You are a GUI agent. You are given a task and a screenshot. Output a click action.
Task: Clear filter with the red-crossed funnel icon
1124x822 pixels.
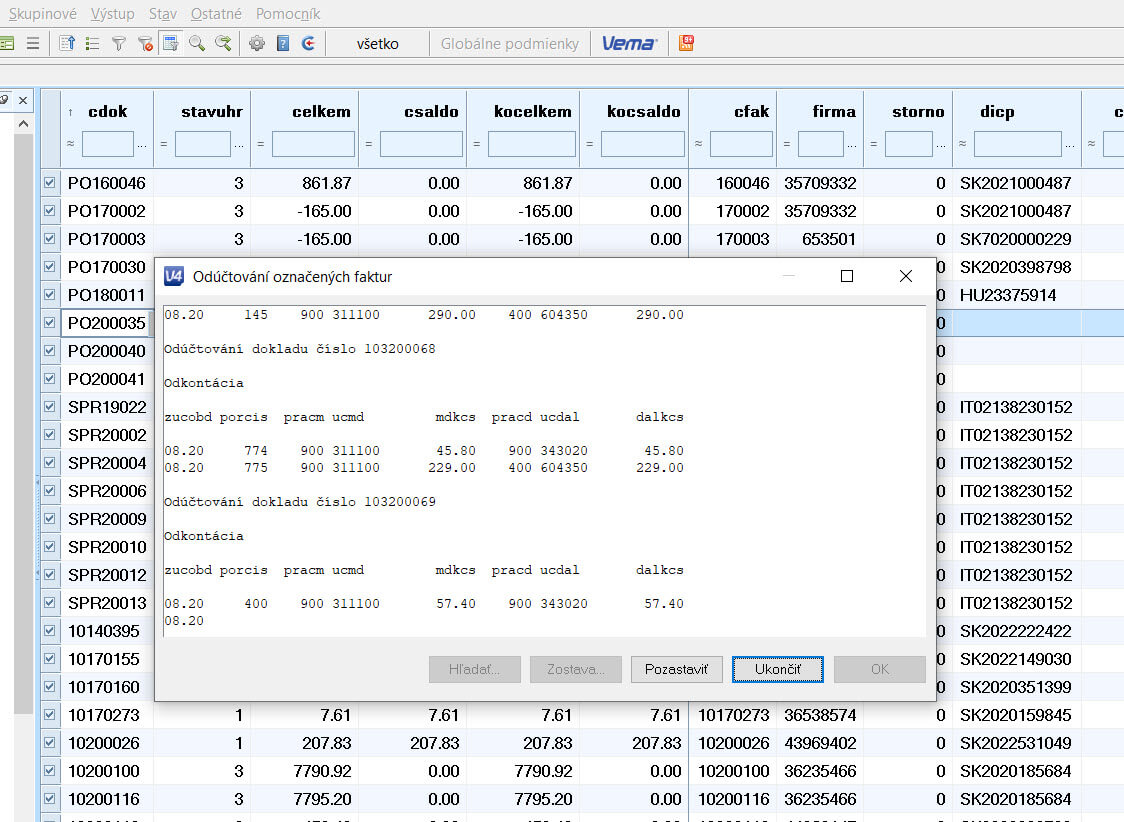[145, 44]
